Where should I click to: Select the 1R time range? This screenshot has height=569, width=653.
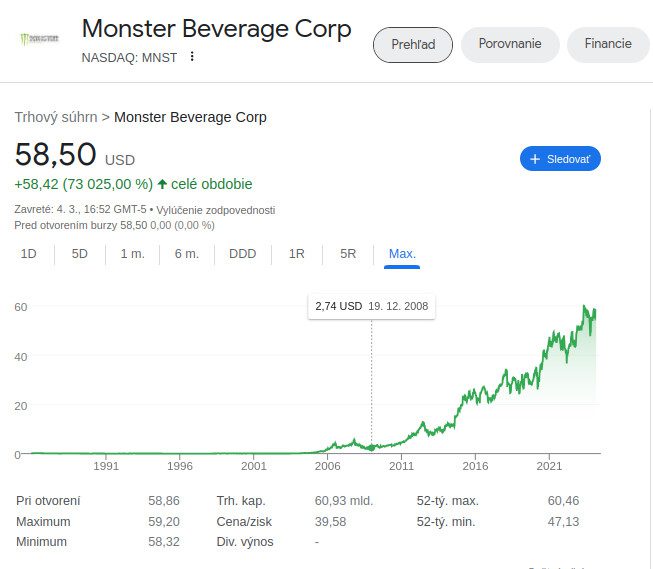coord(296,254)
